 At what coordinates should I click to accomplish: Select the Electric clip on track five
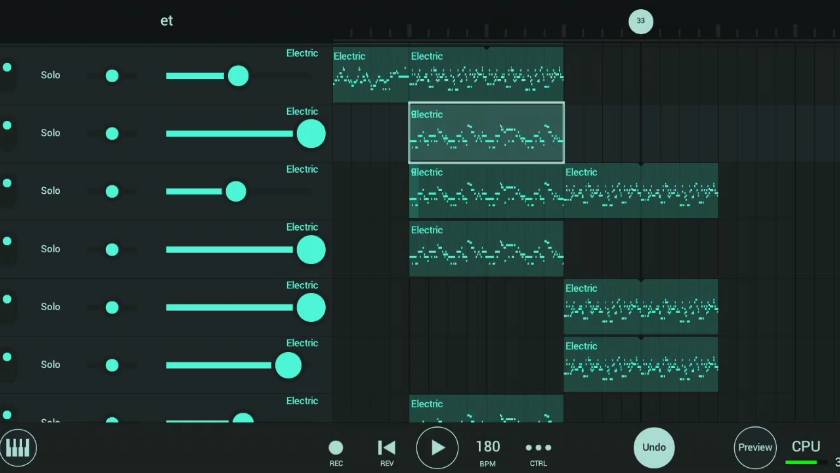point(641,306)
